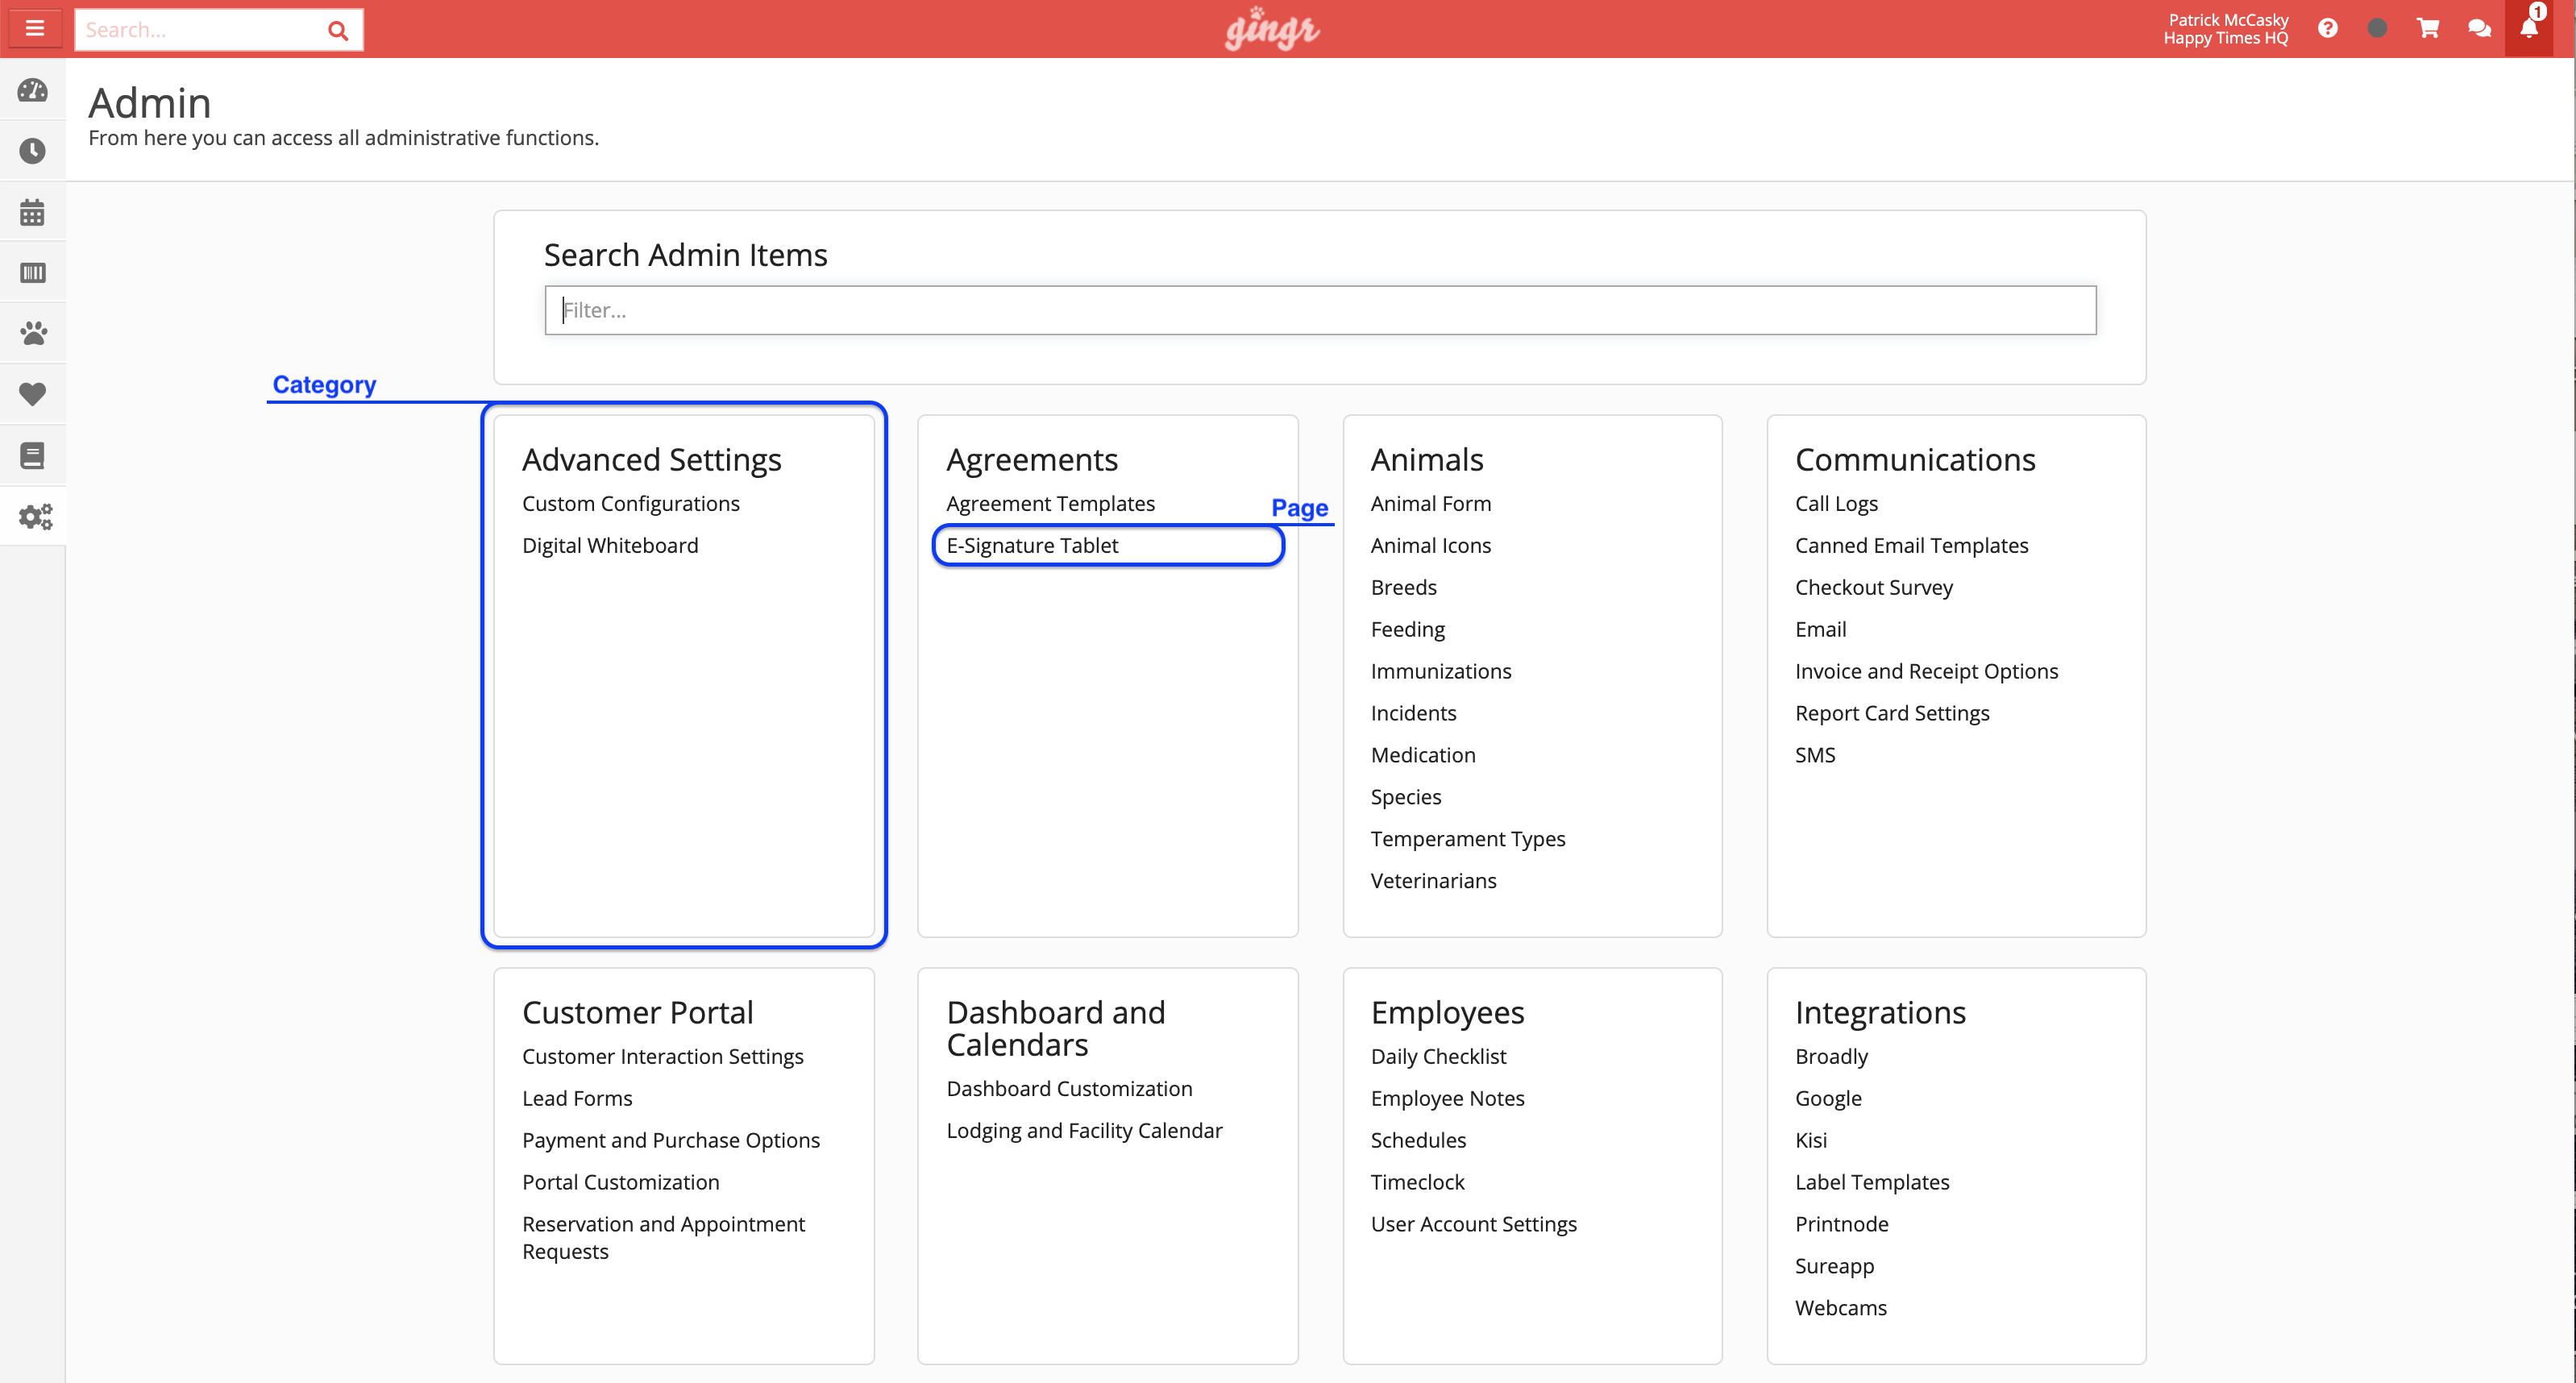Open Report Card Settings

1892,714
